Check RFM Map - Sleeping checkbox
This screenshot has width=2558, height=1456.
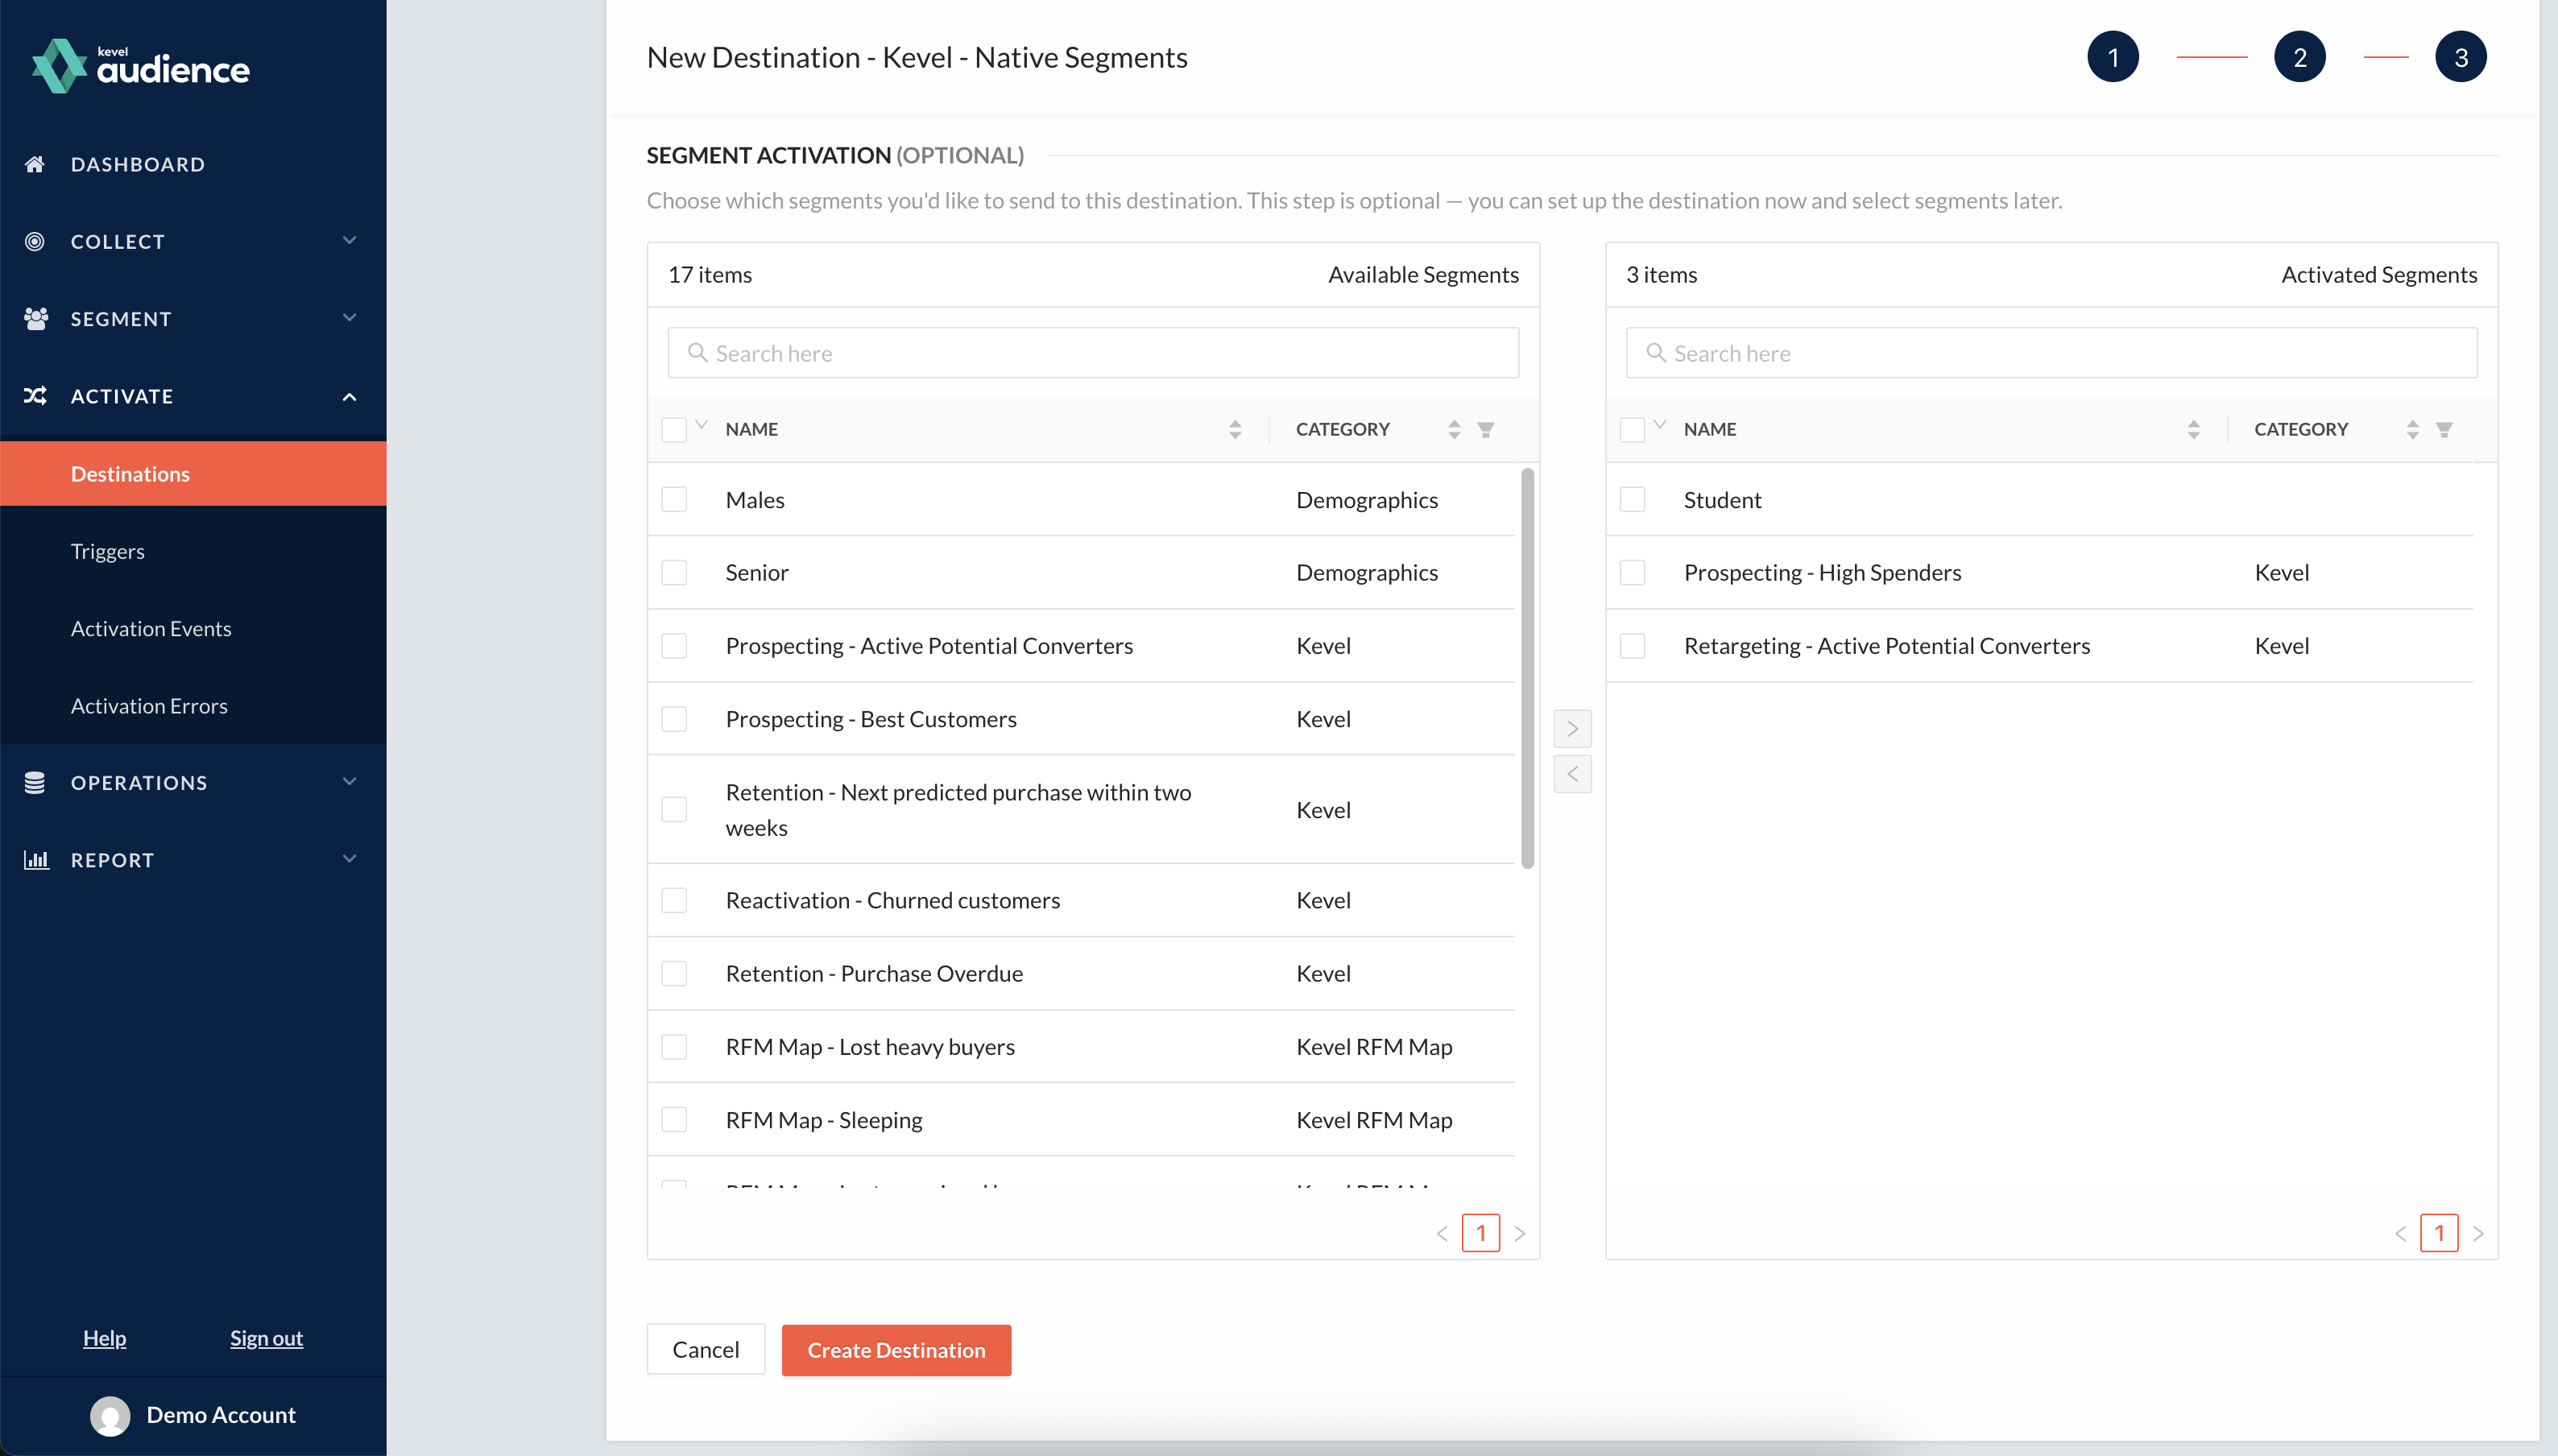tap(674, 1119)
